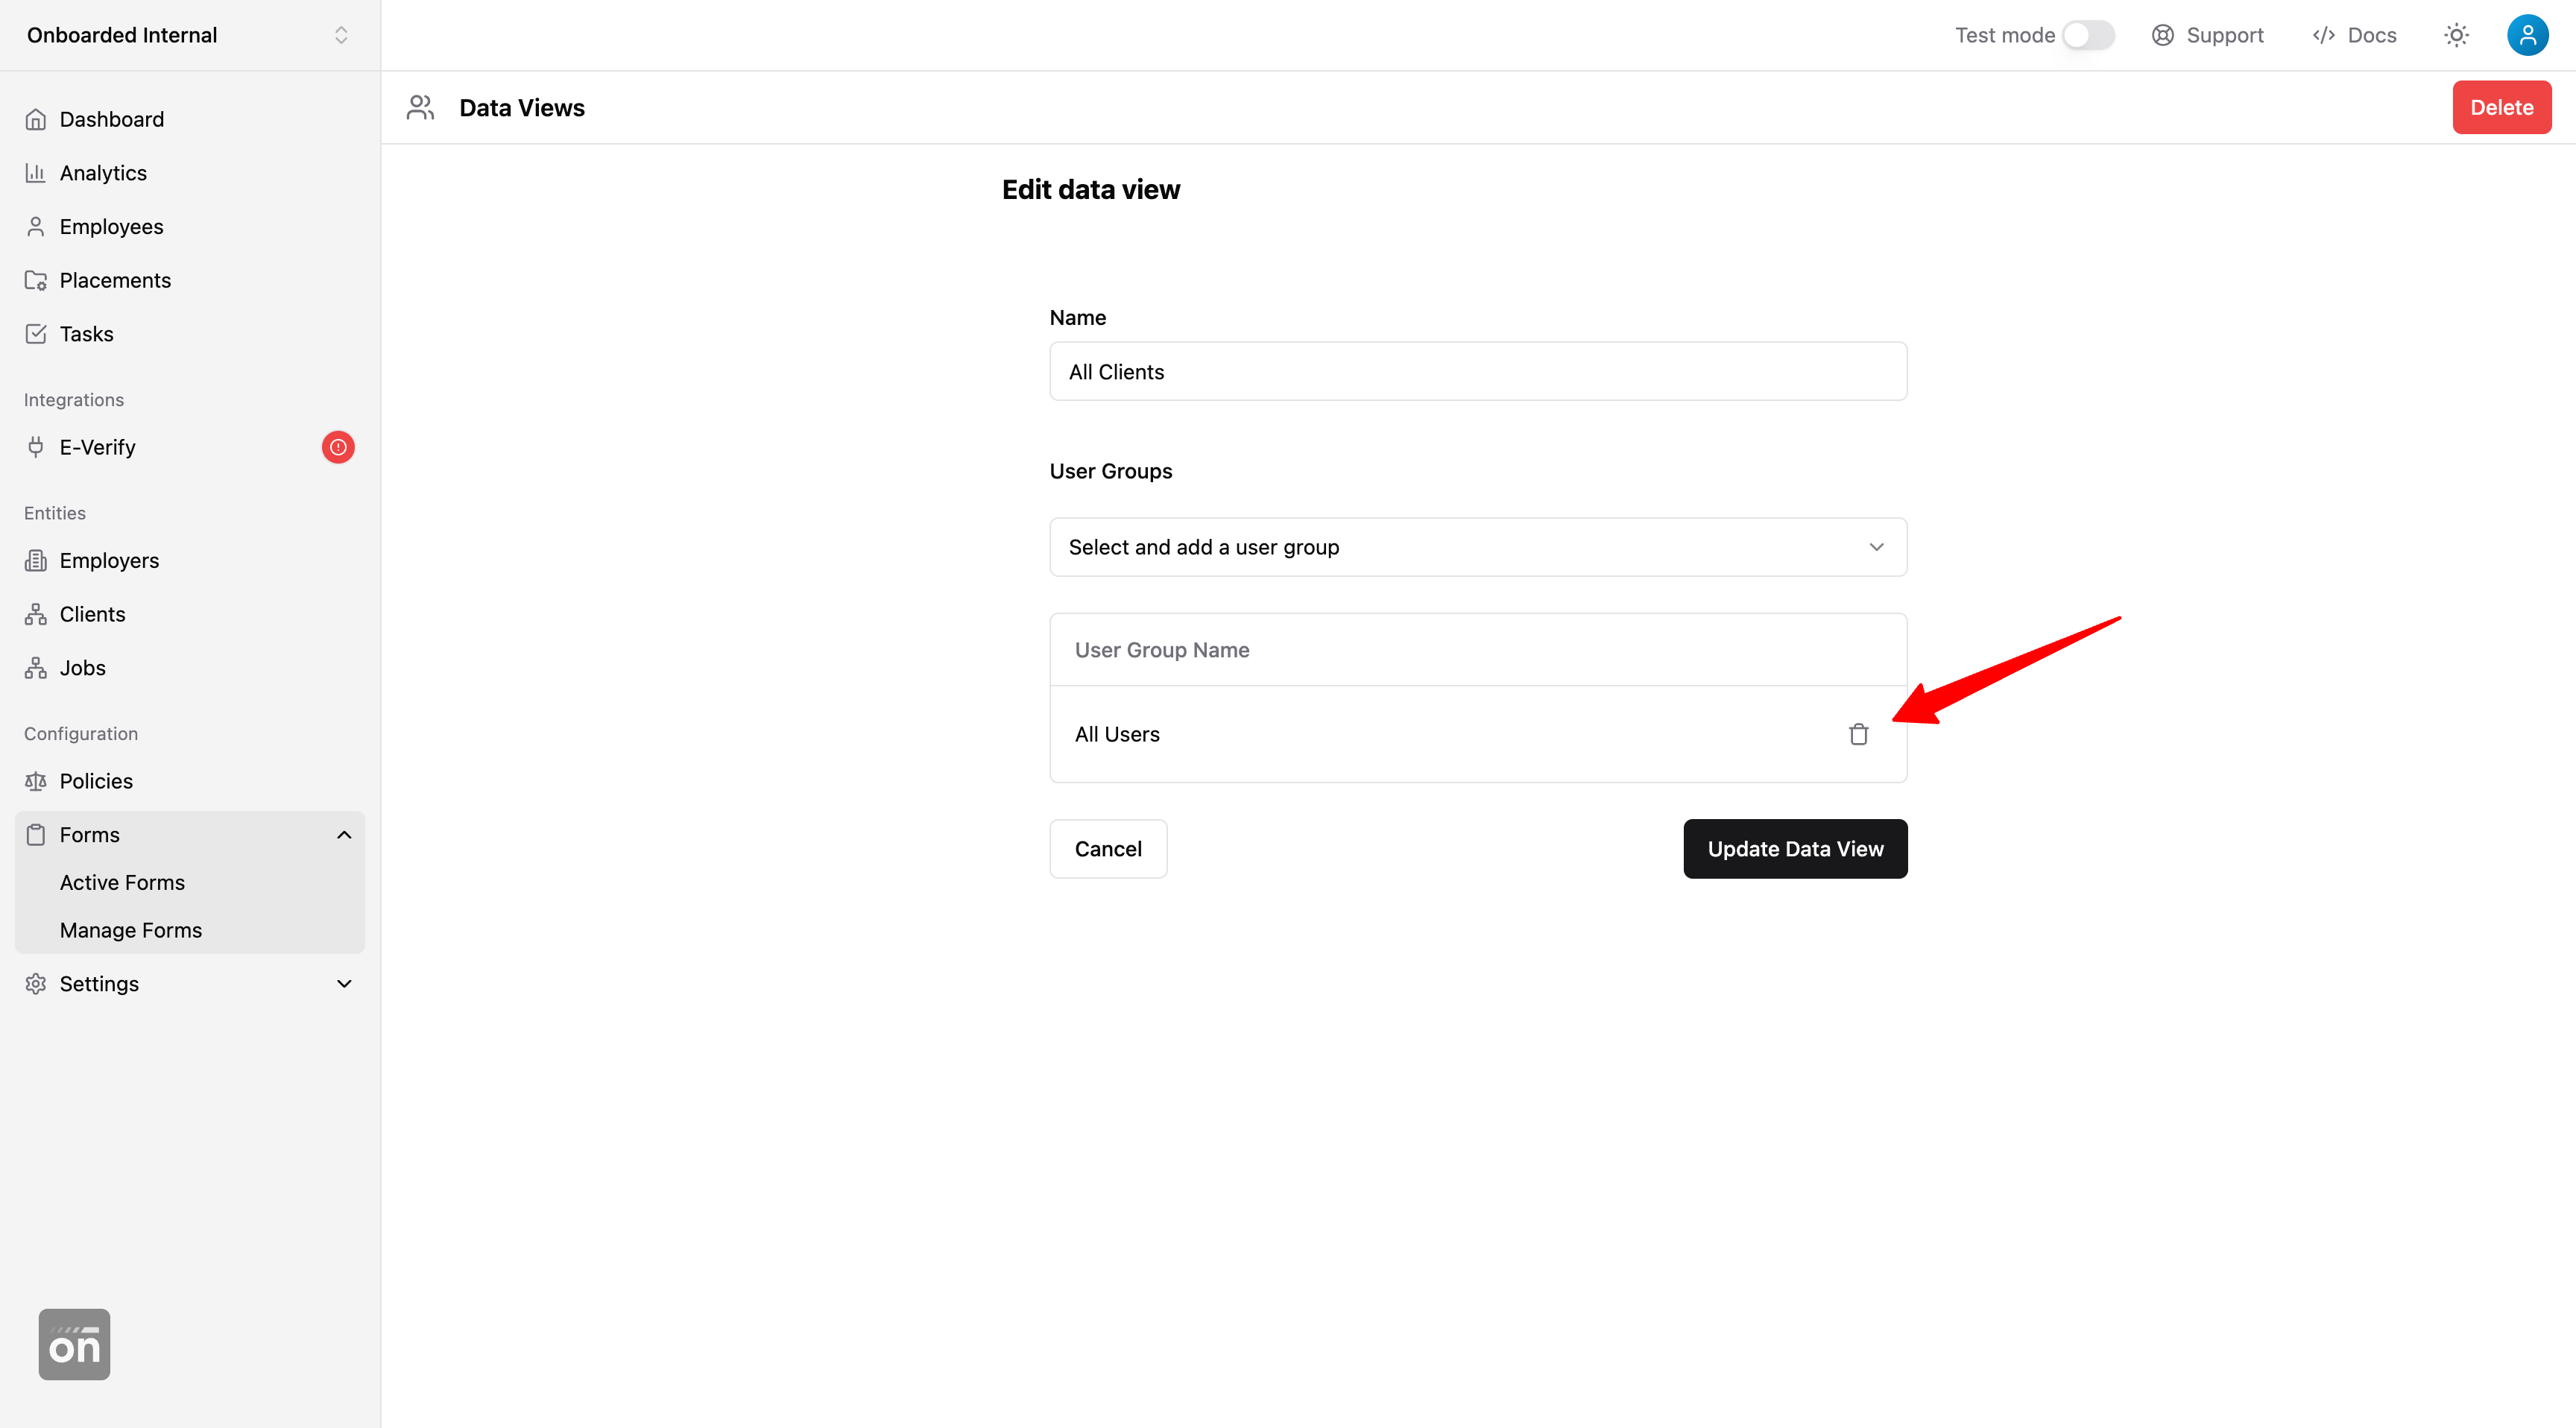This screenshot has height=1428, width=2576.
Task: Click the Update Data View button
Action: click(1794, 849)
